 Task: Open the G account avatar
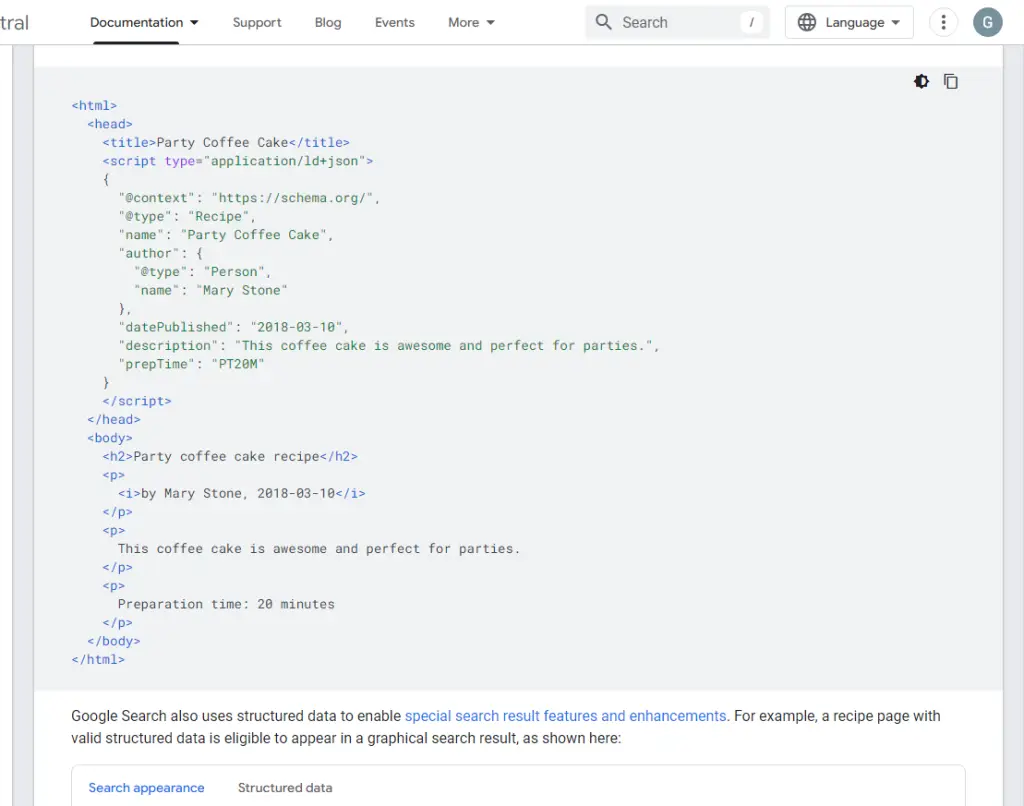click(x=987, y=22)
